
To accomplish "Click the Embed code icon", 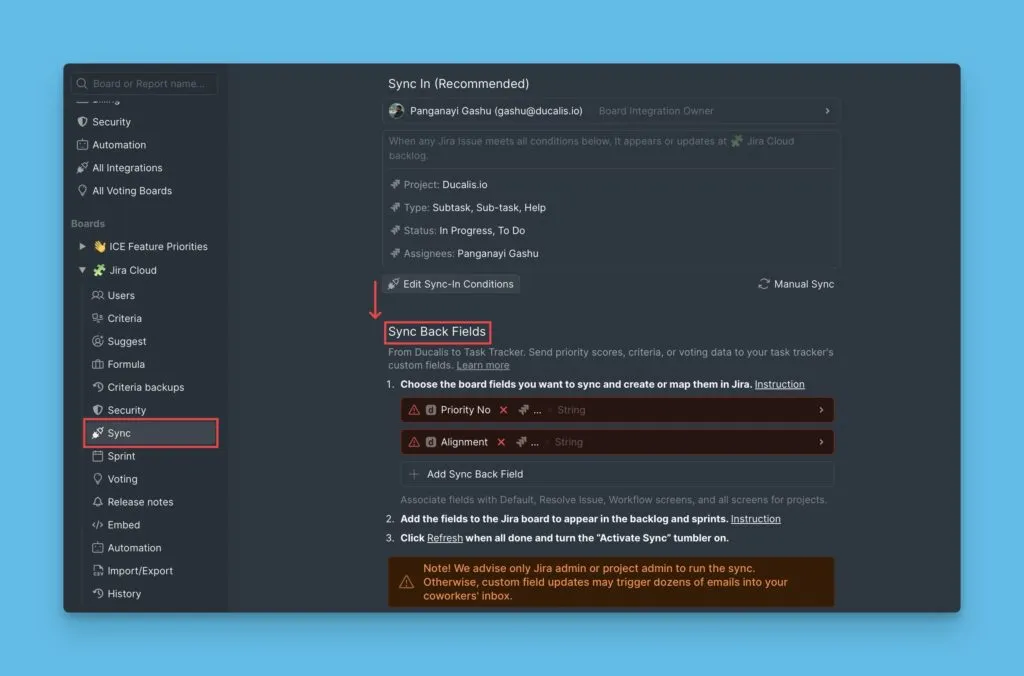I will click(98, 525).
